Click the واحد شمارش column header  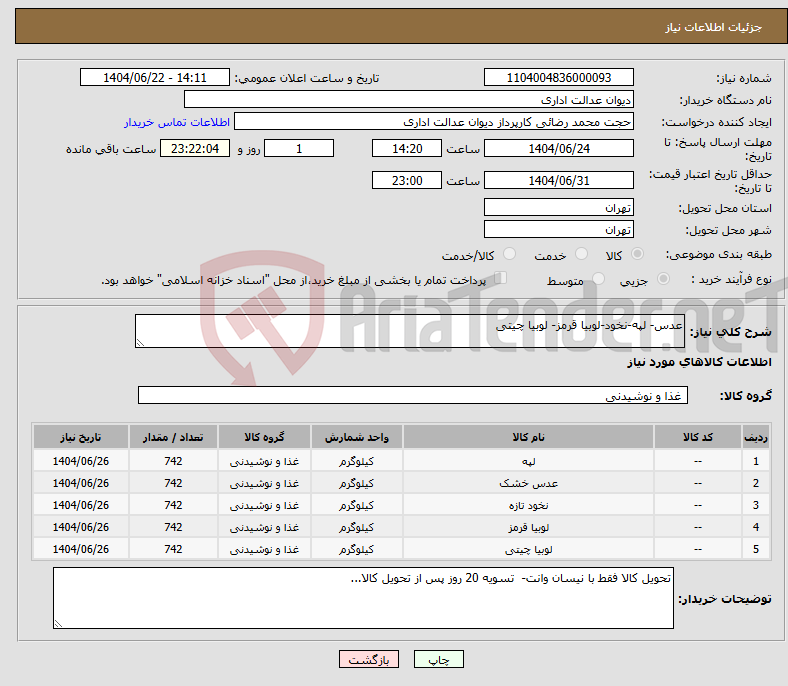356,437
